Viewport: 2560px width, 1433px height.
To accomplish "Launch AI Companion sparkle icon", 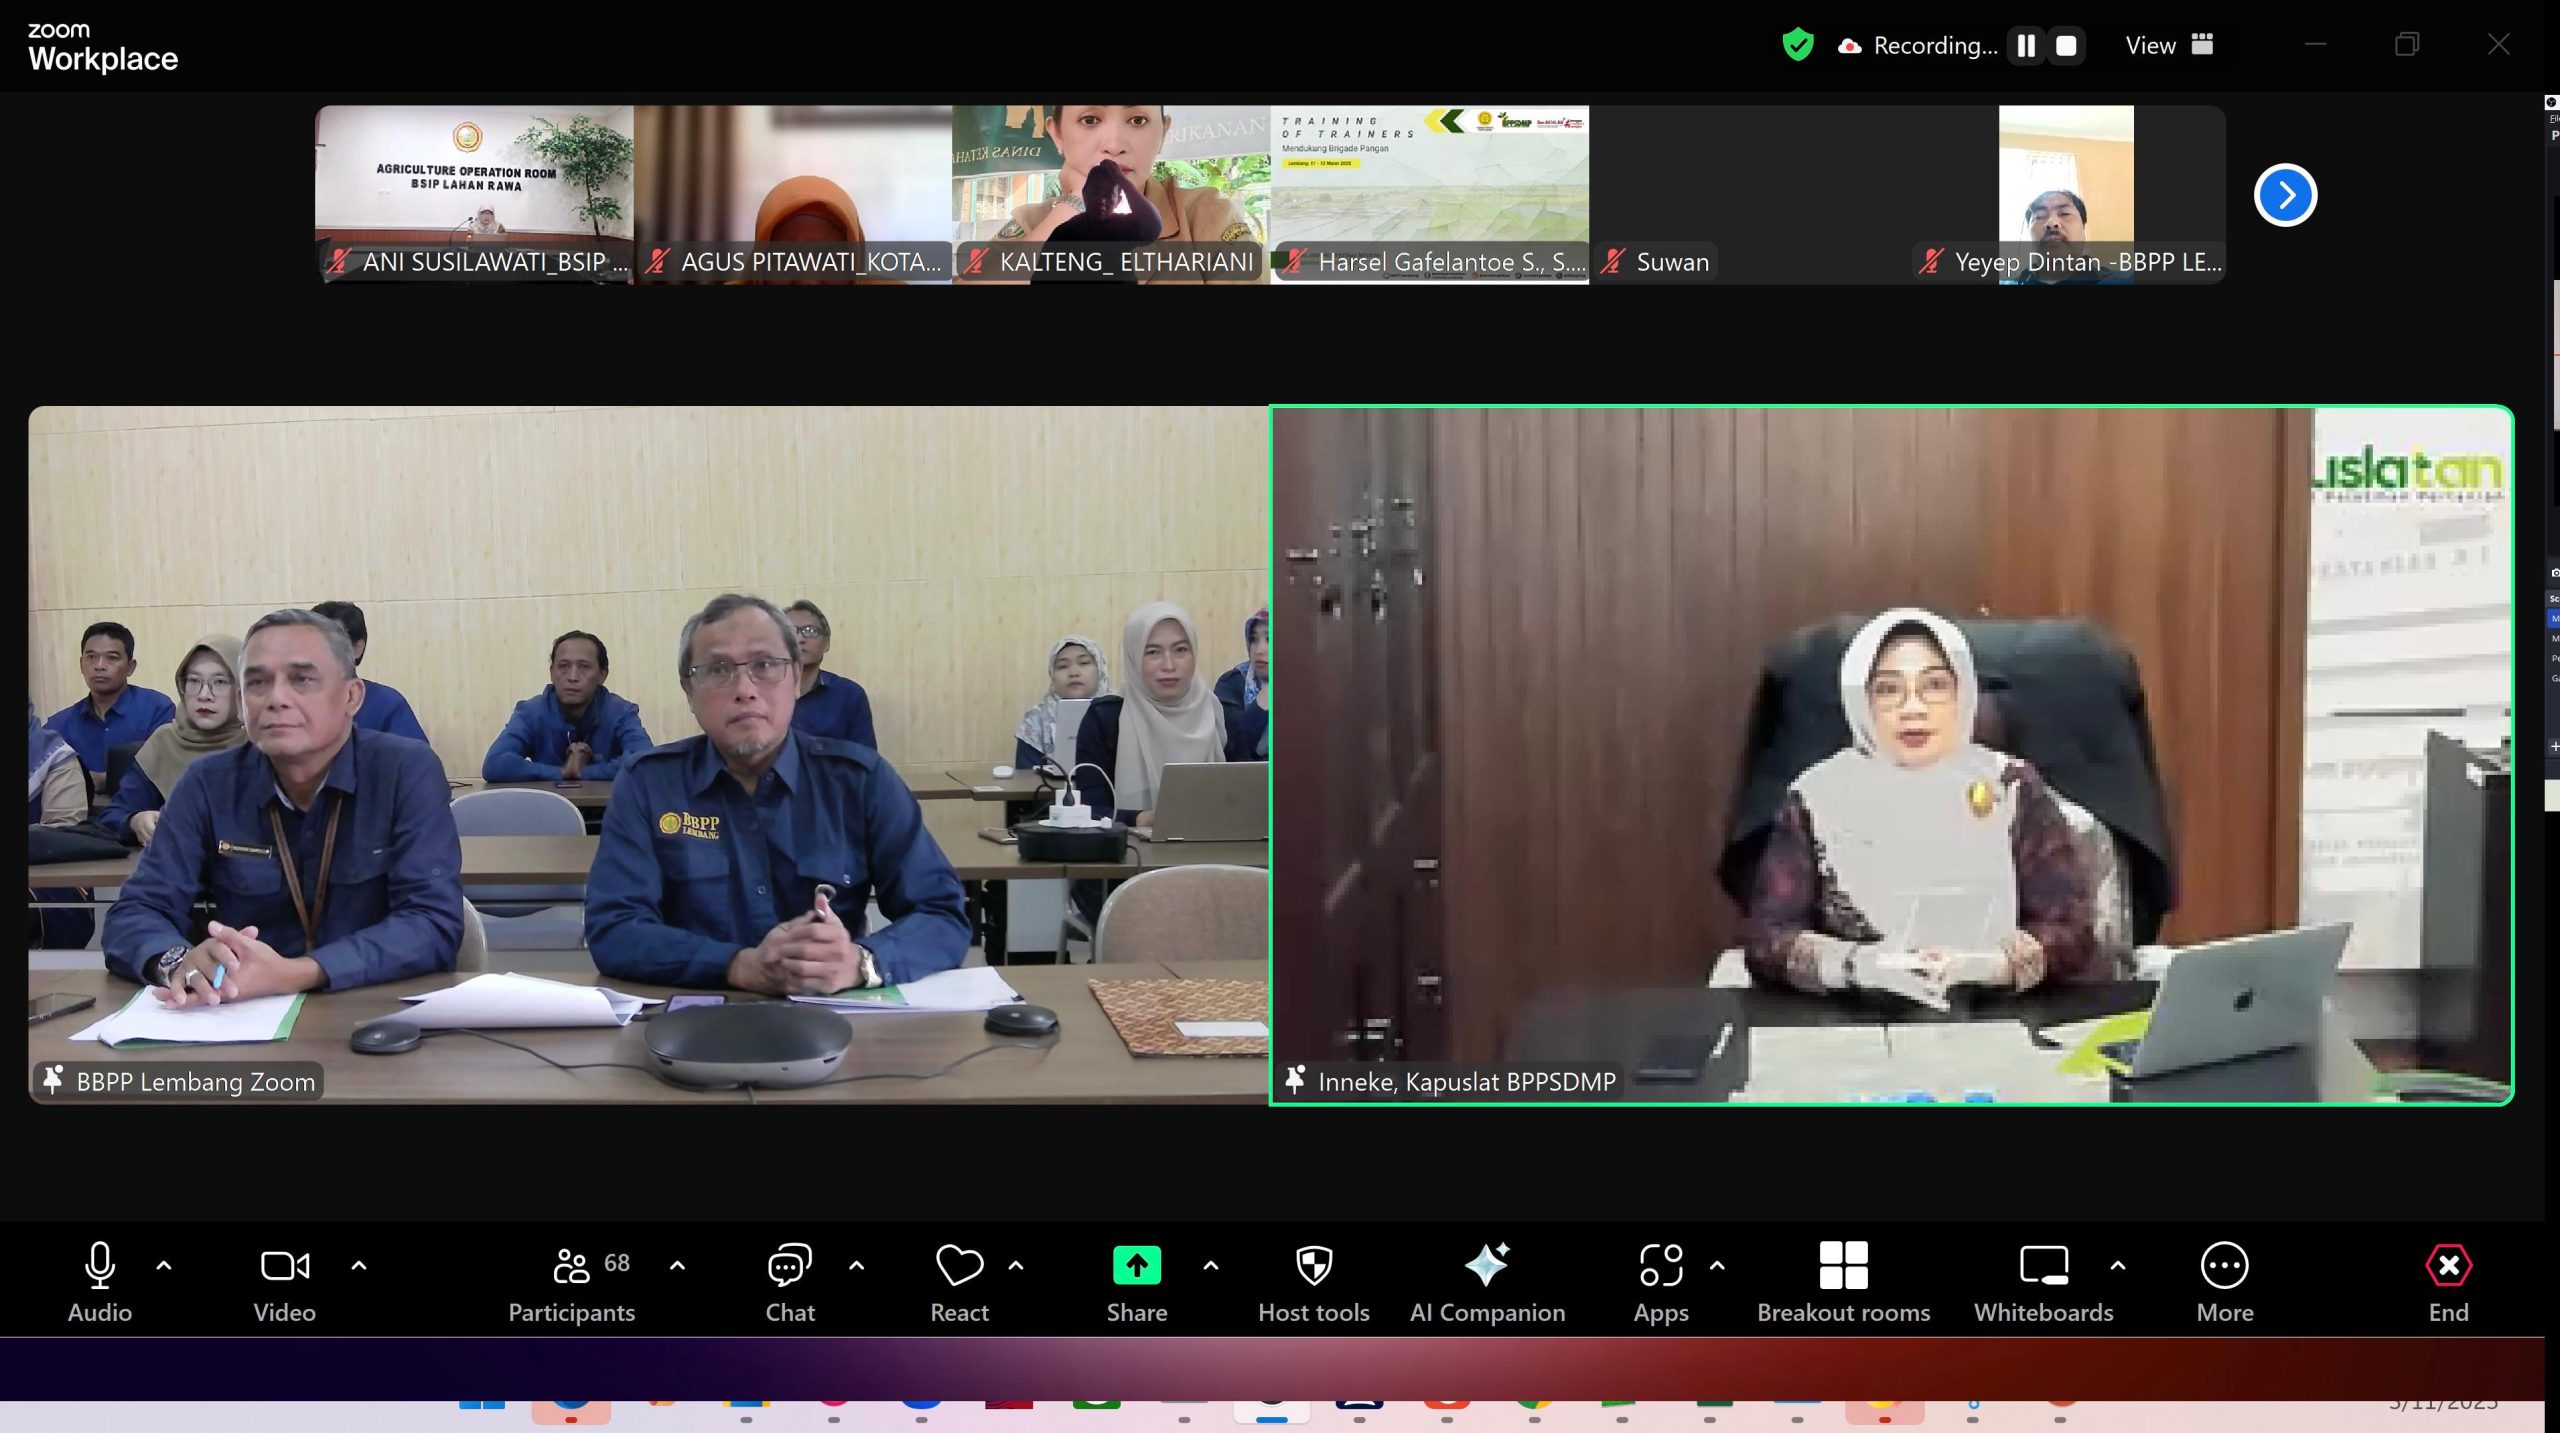I will click(x=1486, y=1266).
